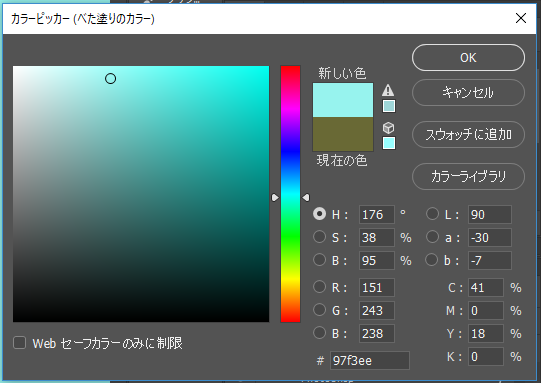Click the circular marker in the color field
Screen dimensions: 541x383
click(110, 79)
